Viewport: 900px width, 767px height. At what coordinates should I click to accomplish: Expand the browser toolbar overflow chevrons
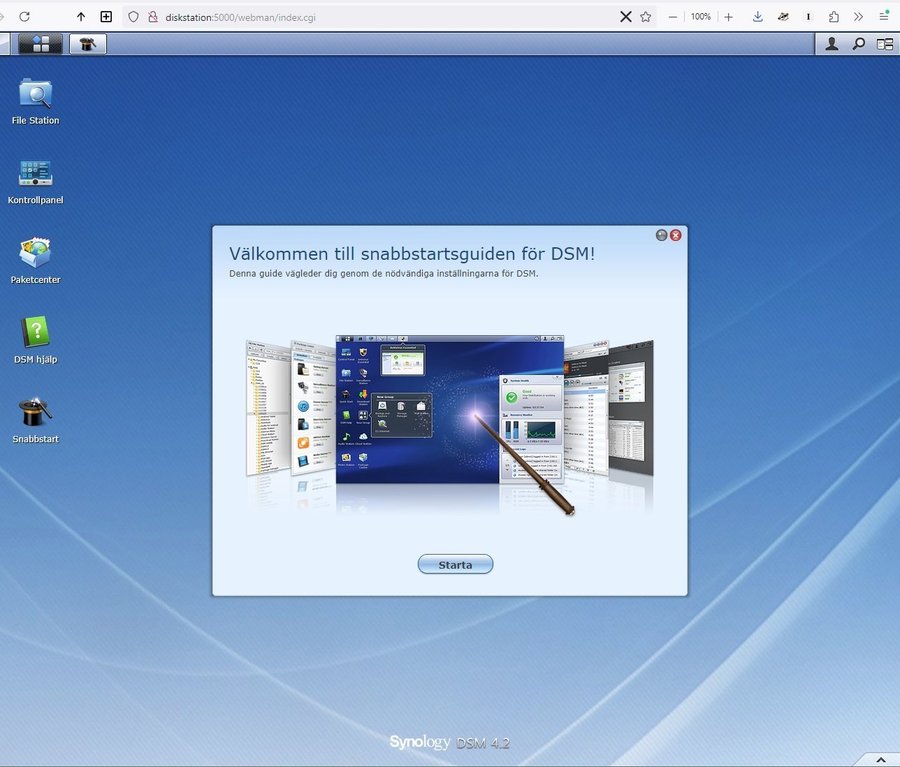pyautogui.click(x=858, y=17)
